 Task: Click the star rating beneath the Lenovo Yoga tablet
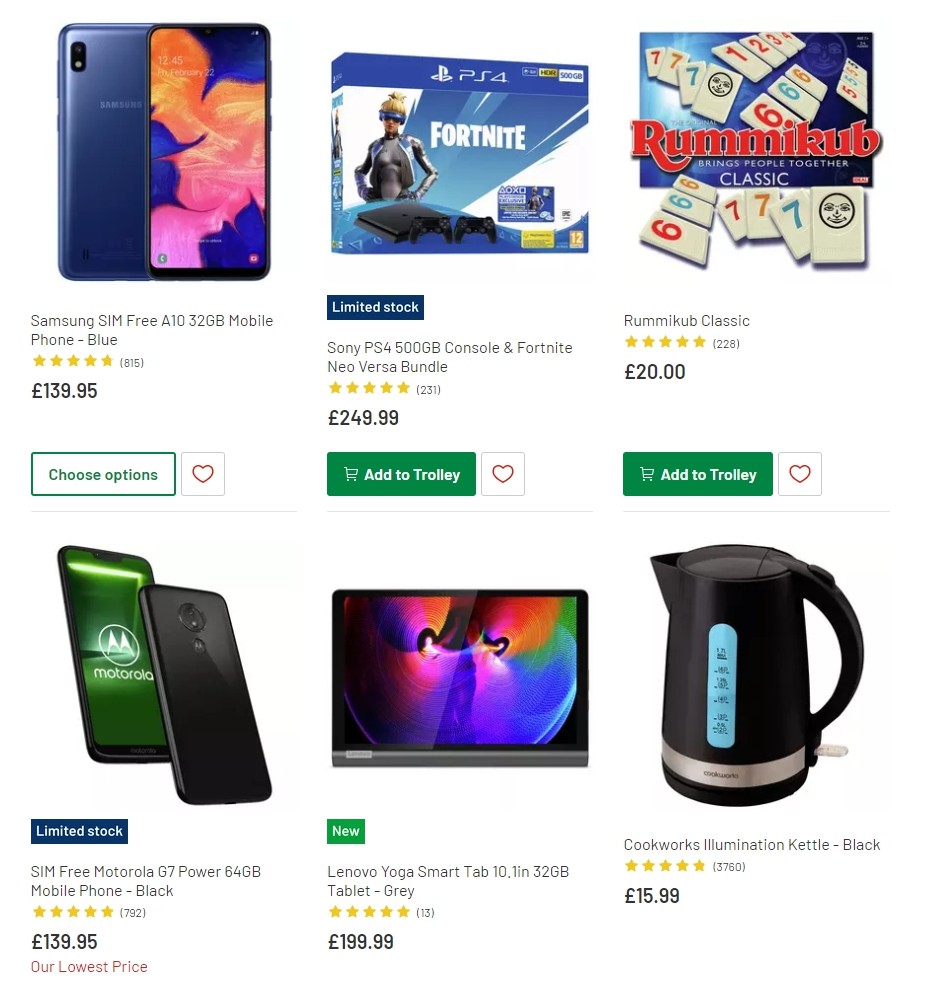tap(368, 912)
